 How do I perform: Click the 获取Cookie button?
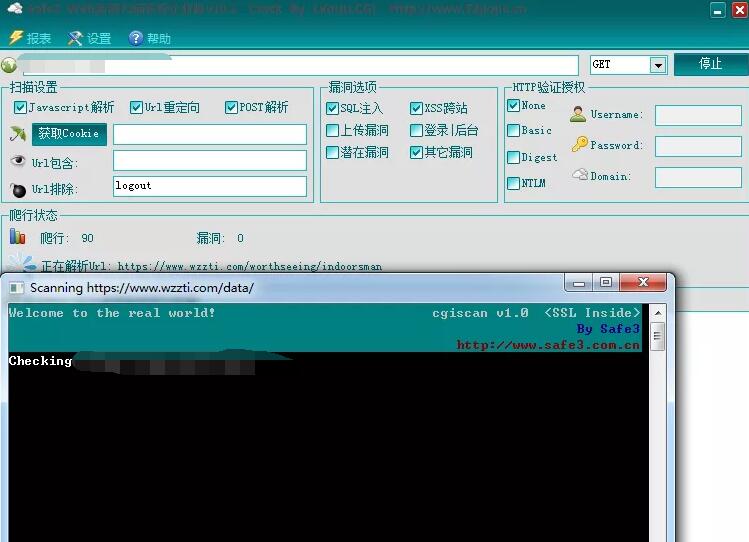(x=69, y=134)
